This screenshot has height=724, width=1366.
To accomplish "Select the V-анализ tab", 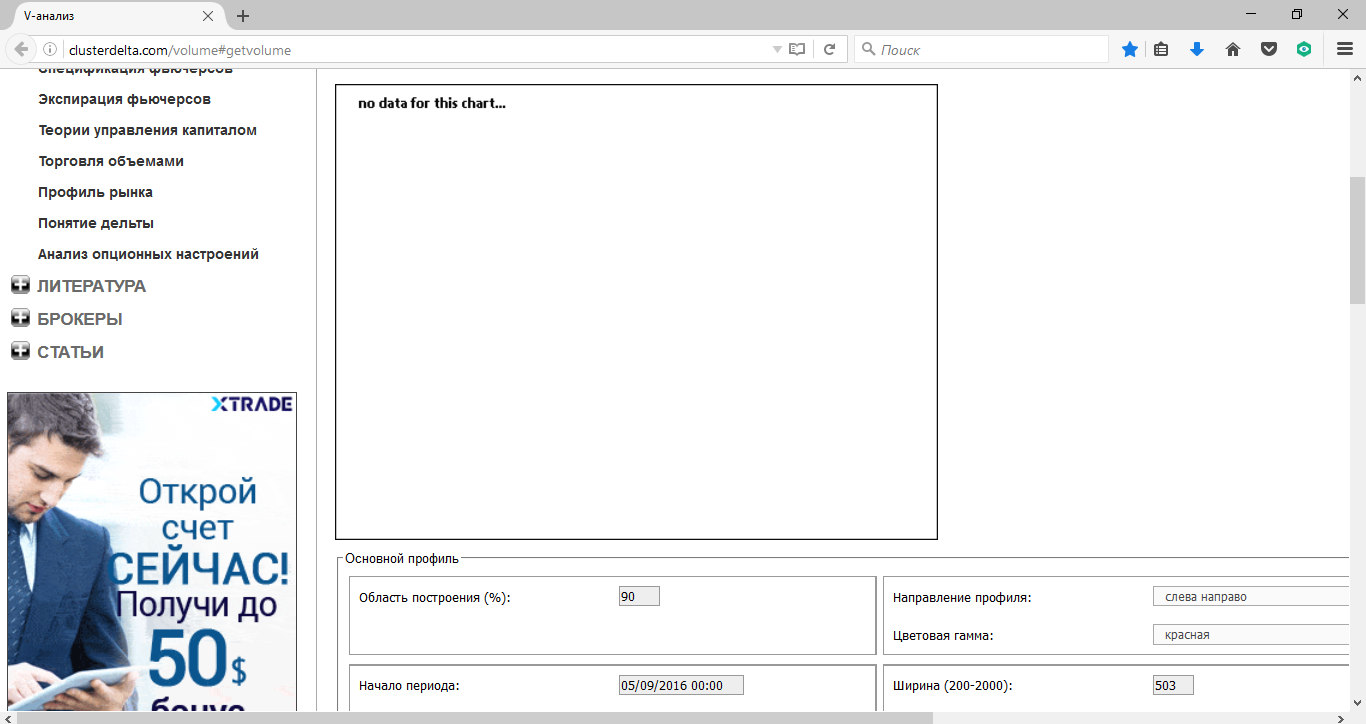I will pos(115,16).
